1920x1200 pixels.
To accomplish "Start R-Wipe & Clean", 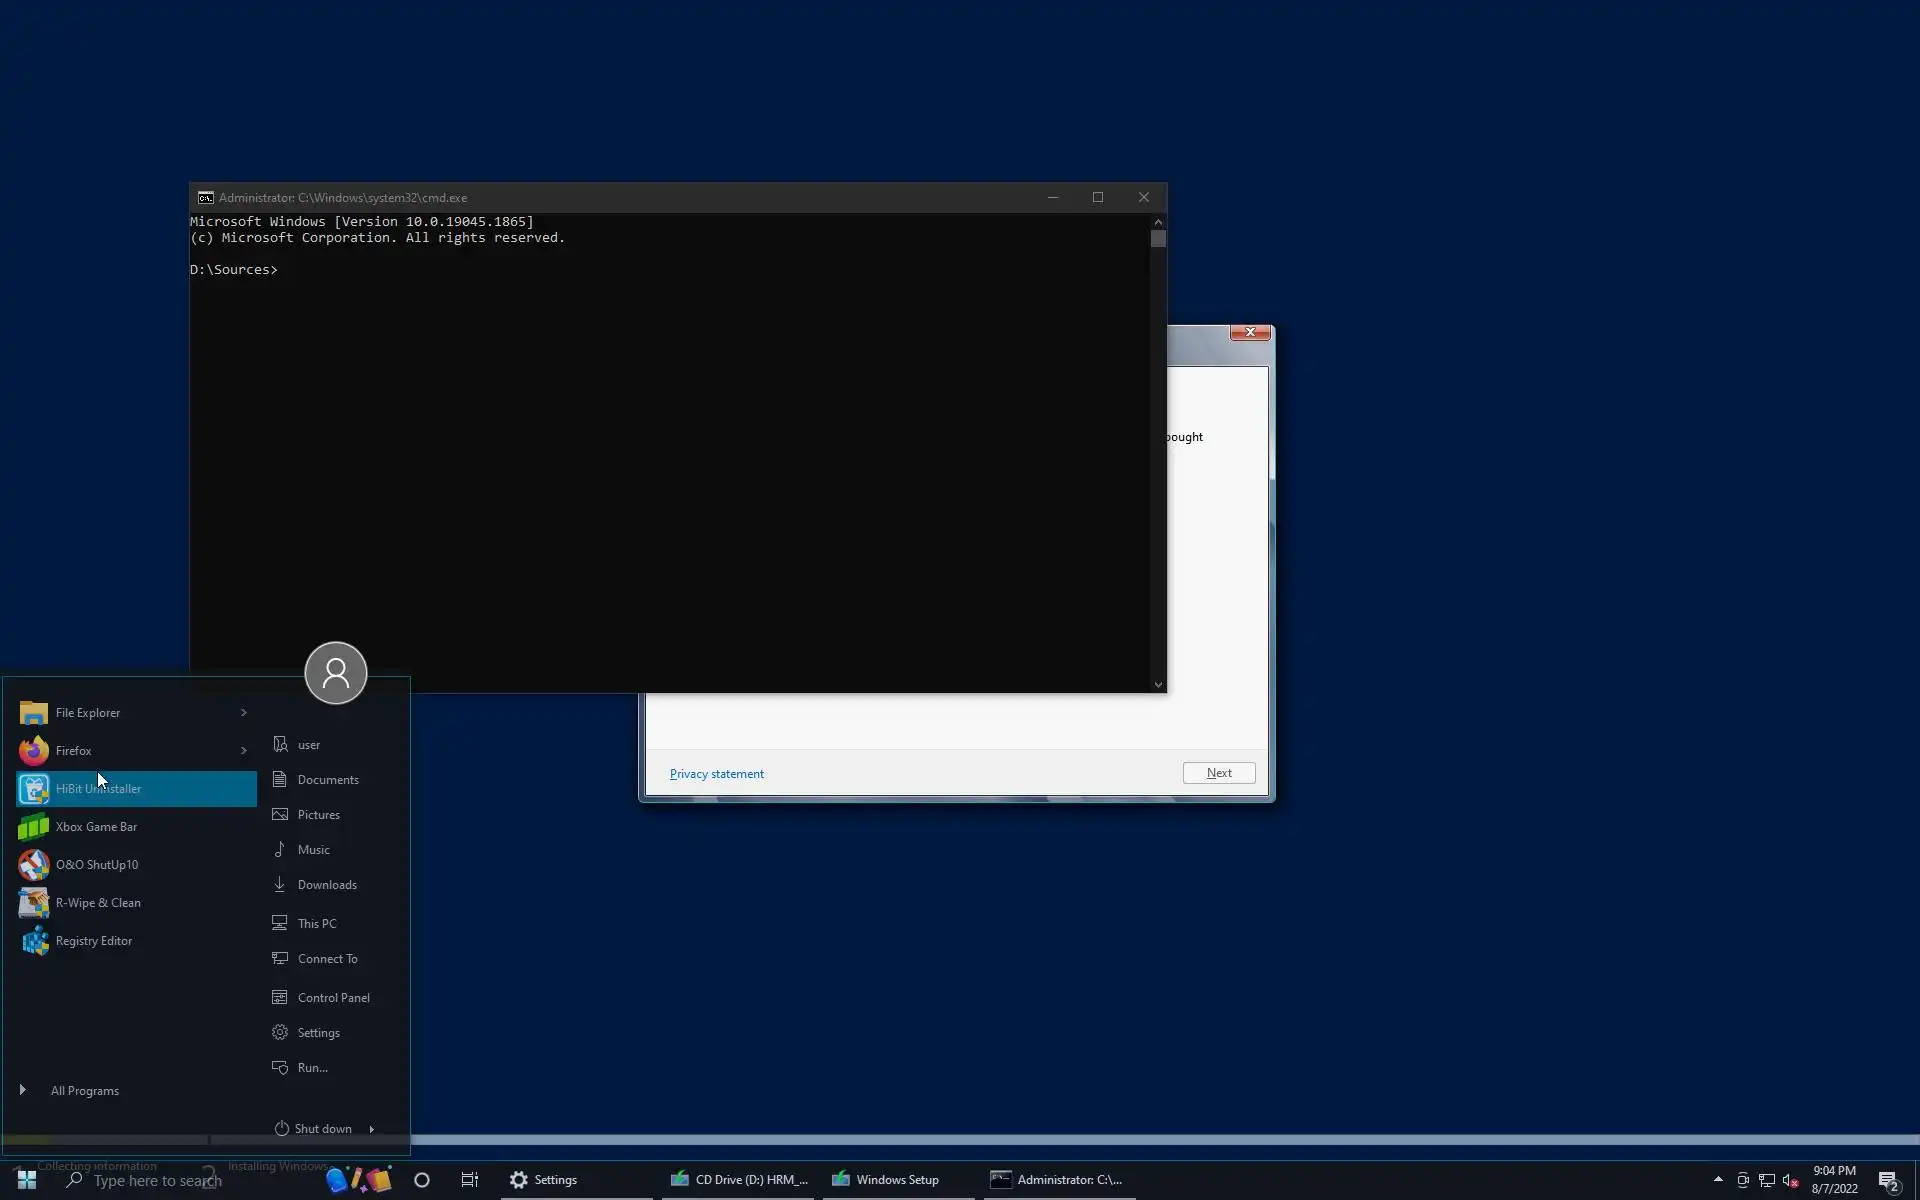I will tap(97, 903).
